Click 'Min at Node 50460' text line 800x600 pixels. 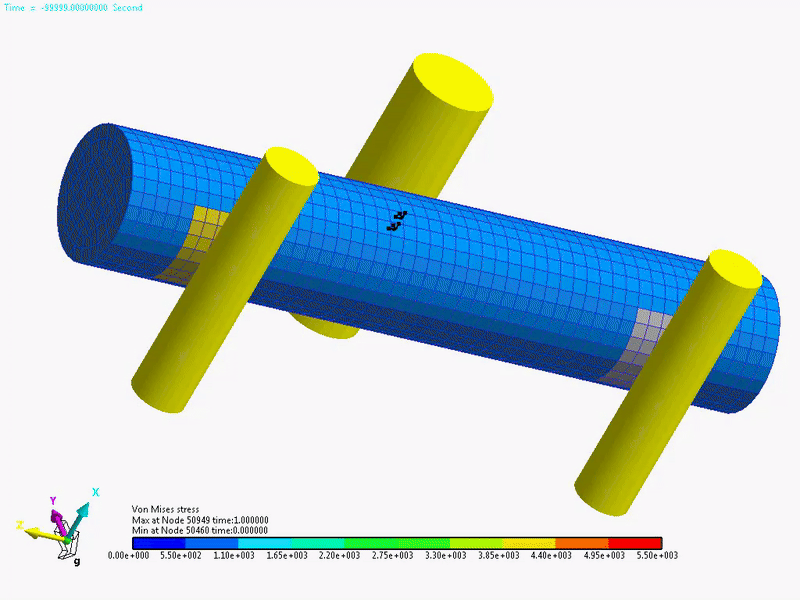click(x=200, y=531)
